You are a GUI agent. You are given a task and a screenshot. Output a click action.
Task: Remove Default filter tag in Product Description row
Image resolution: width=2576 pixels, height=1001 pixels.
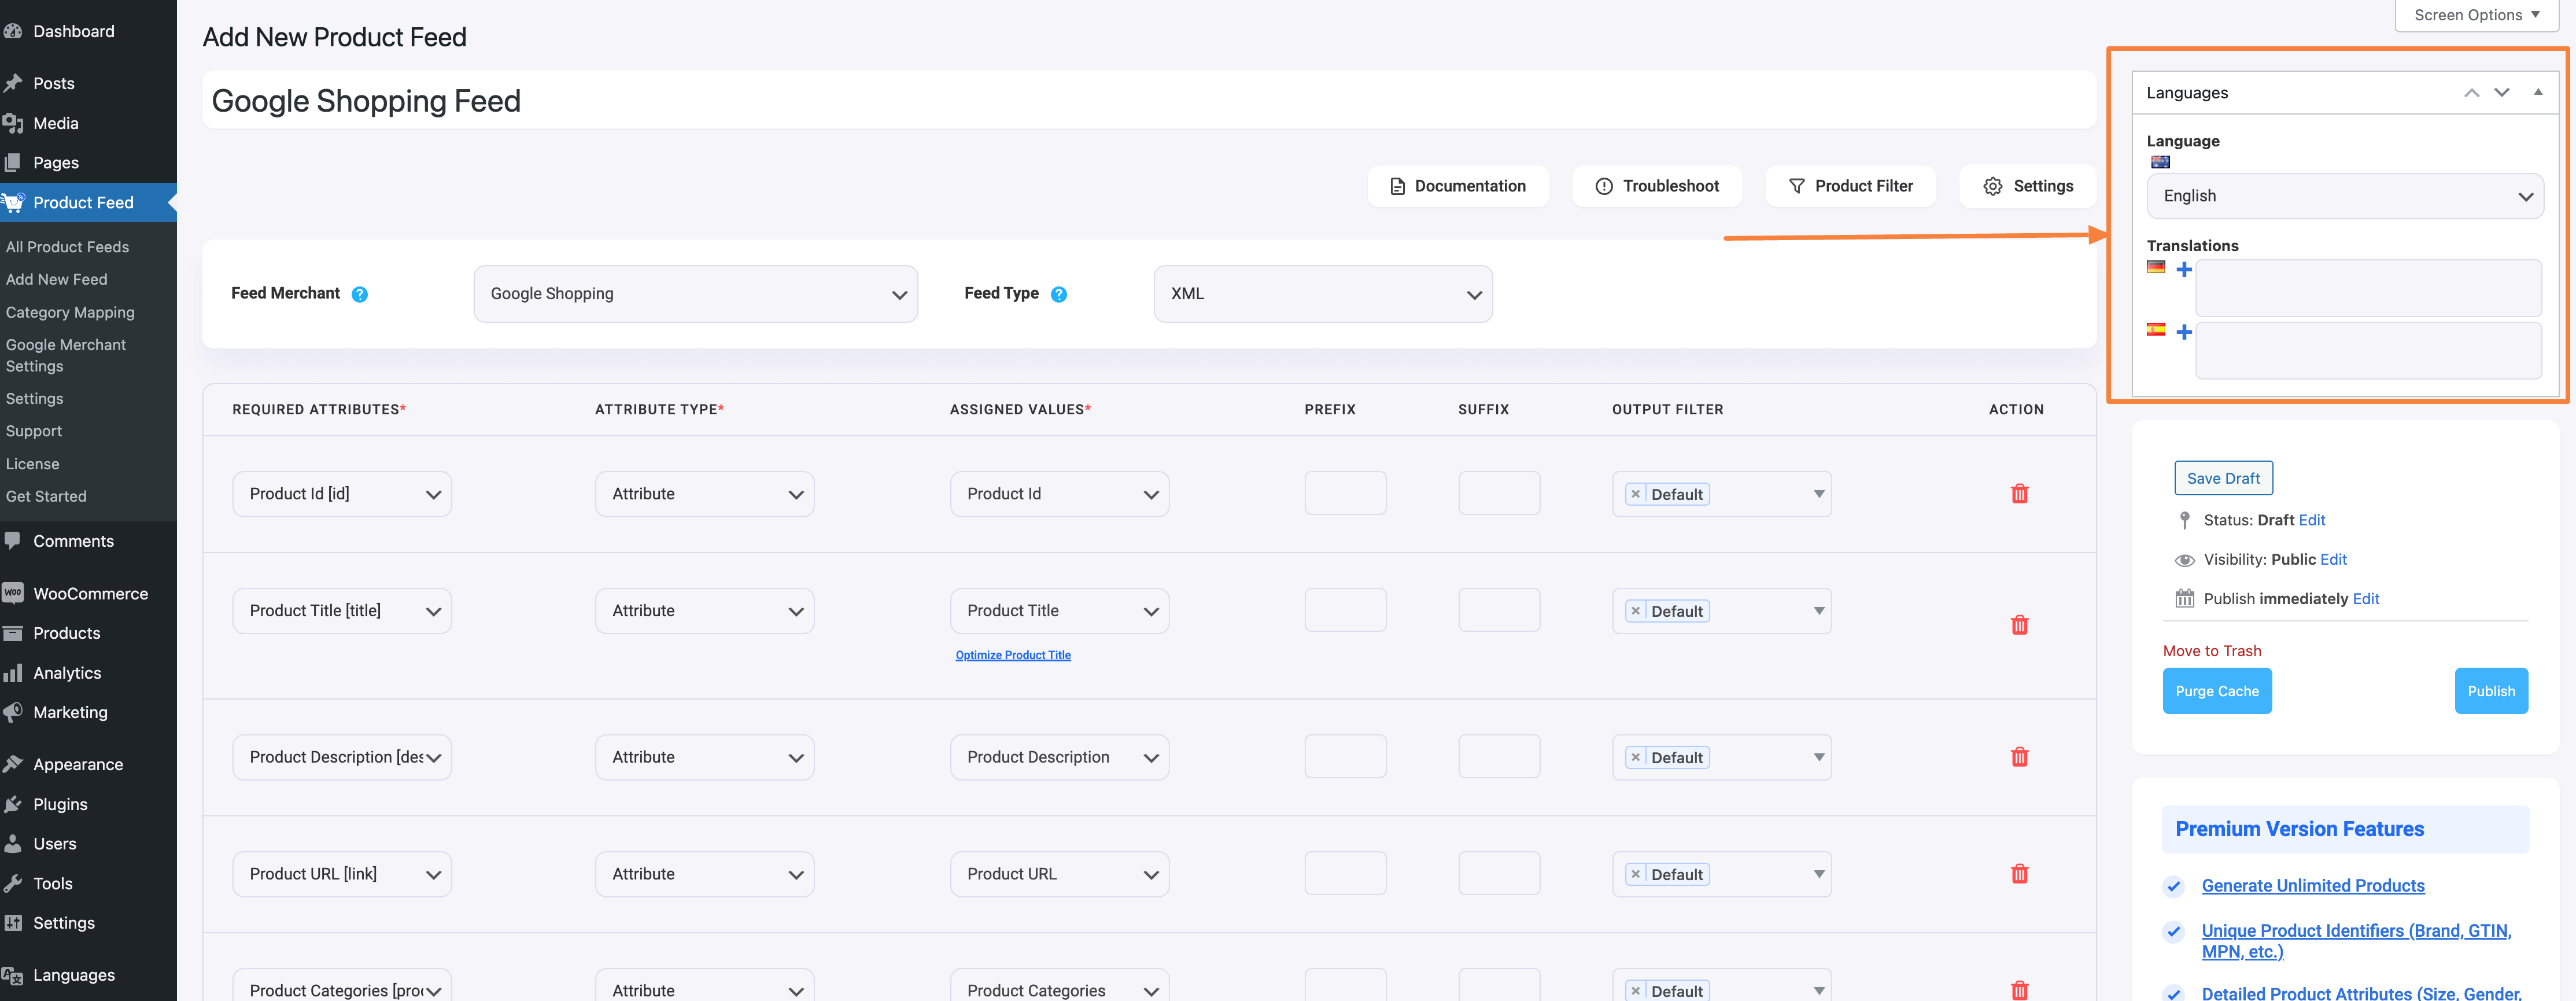[1635, 758]
